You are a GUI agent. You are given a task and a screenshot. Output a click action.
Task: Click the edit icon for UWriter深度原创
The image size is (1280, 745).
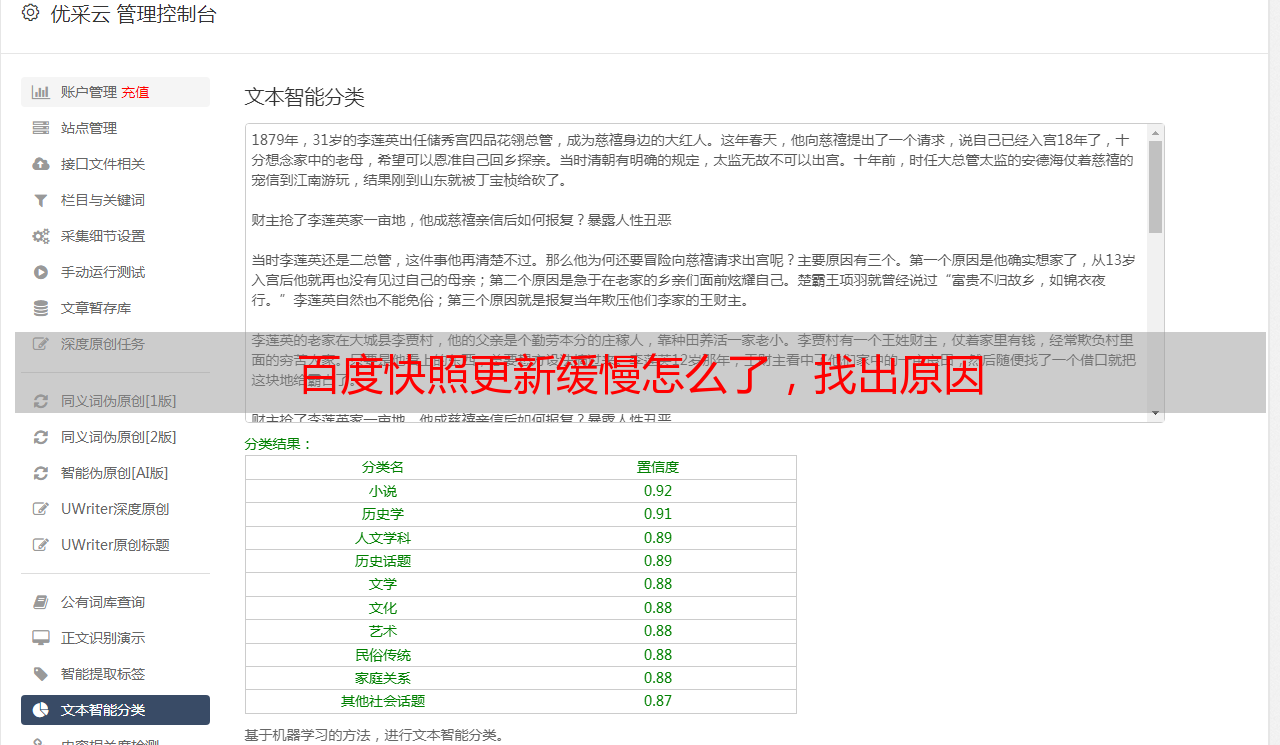[x=41, y=509]
